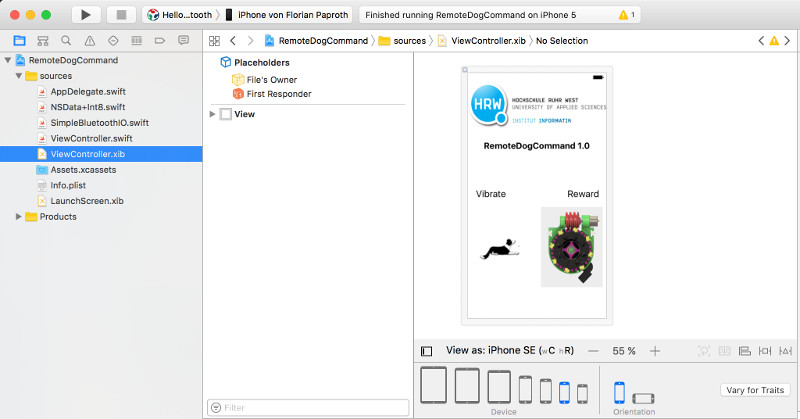Open the Report navigator speech bubble icon
The height and width of the screenshot is (419, 800).
tap(184, 41)
